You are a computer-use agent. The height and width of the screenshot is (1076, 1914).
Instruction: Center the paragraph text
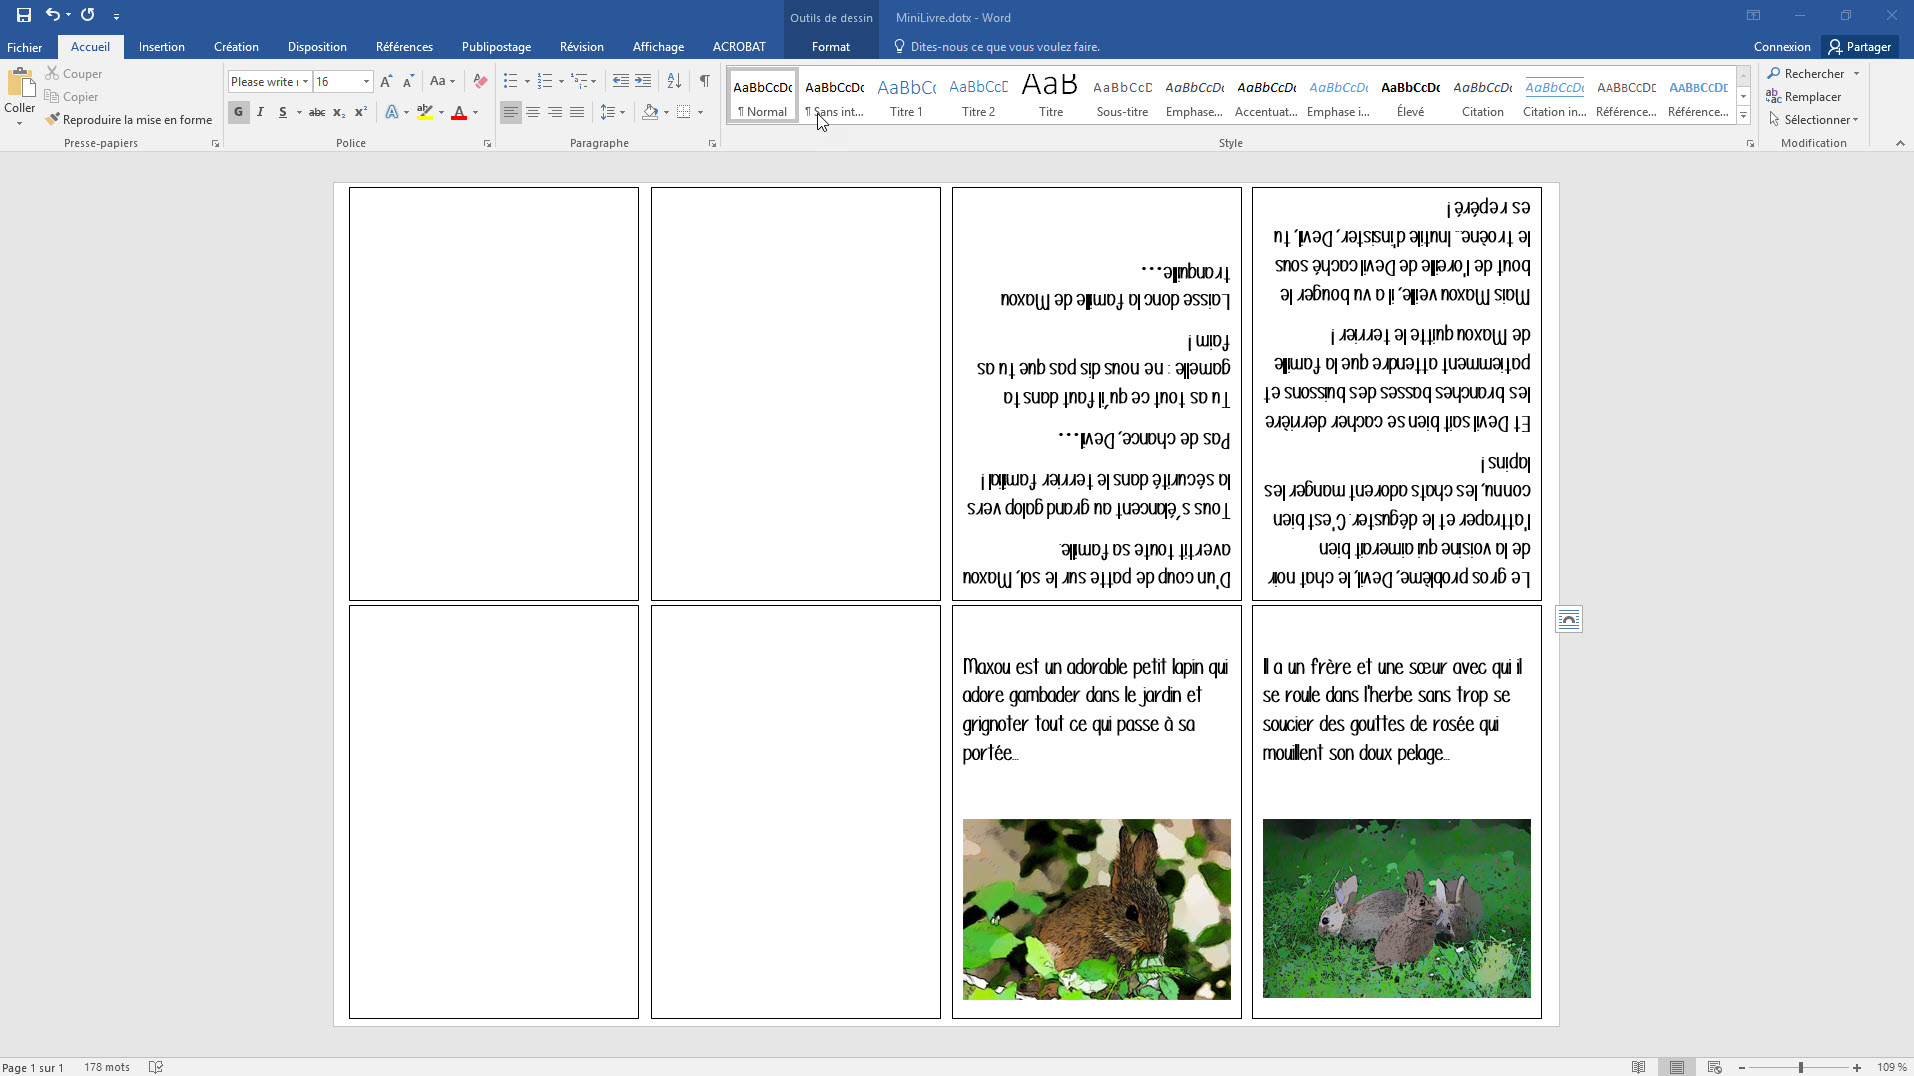pos(533,112)
